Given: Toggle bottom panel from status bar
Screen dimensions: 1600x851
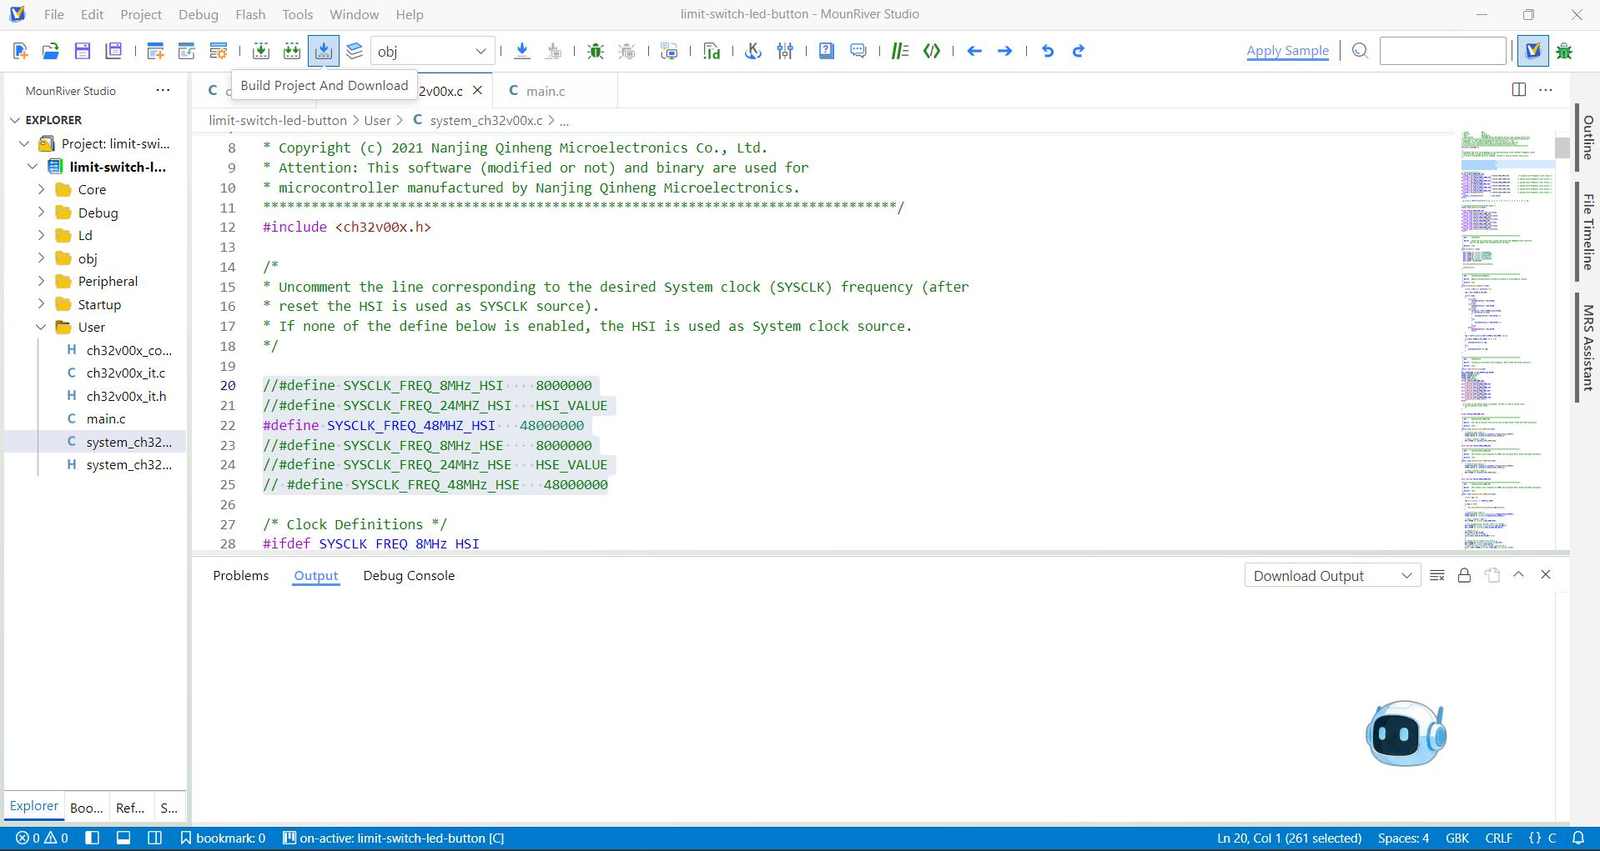Looking at the screenshot, I should coord(123,838).
